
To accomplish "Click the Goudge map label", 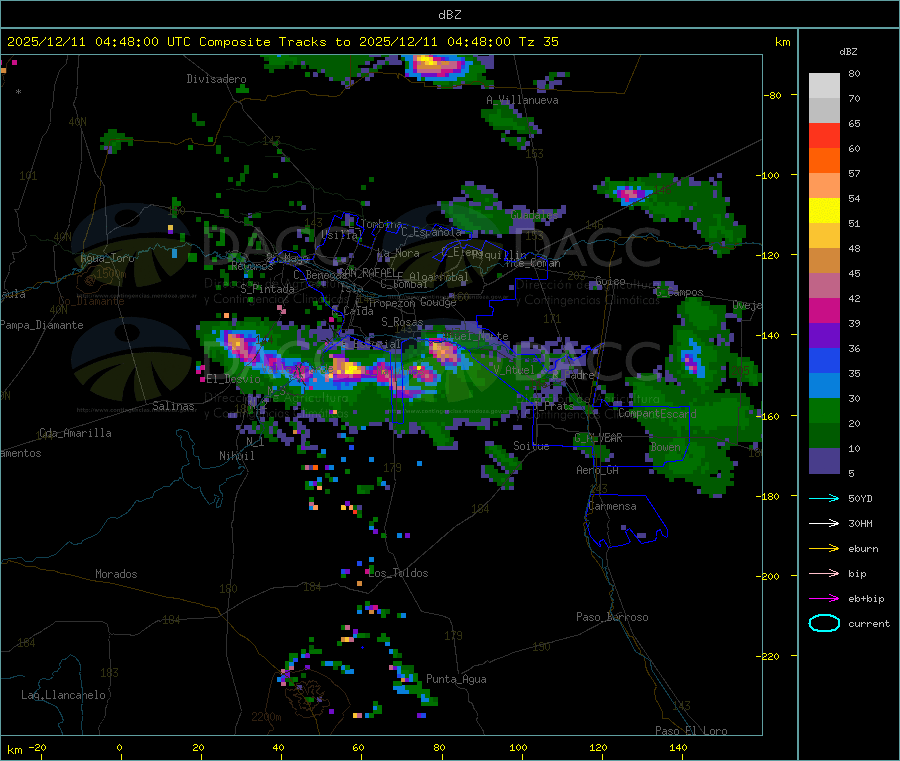I will click(x=438, y=302).
